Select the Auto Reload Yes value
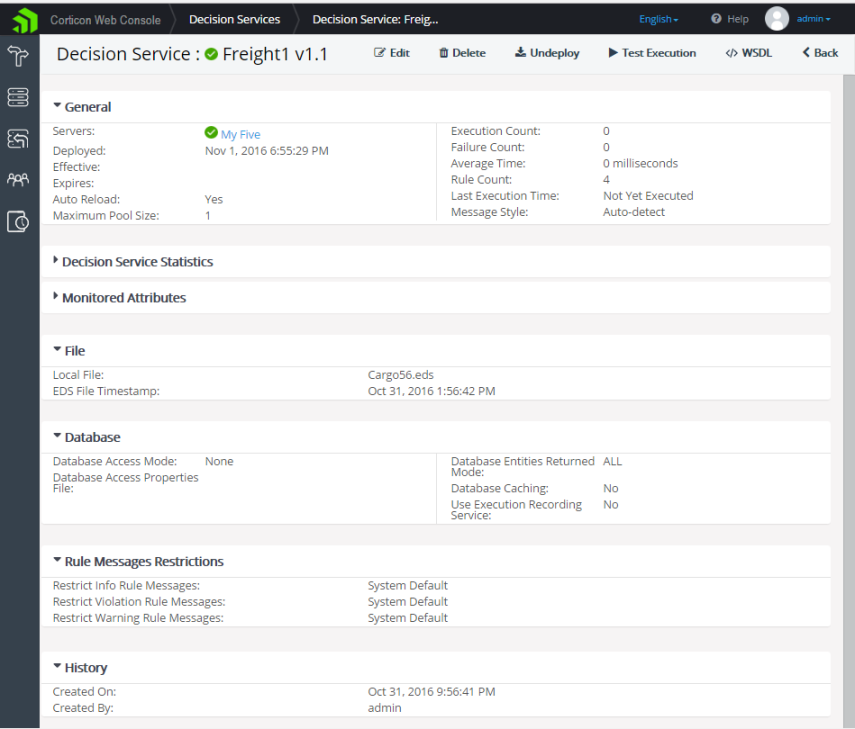Screen dimensions: 855x729 214,200
